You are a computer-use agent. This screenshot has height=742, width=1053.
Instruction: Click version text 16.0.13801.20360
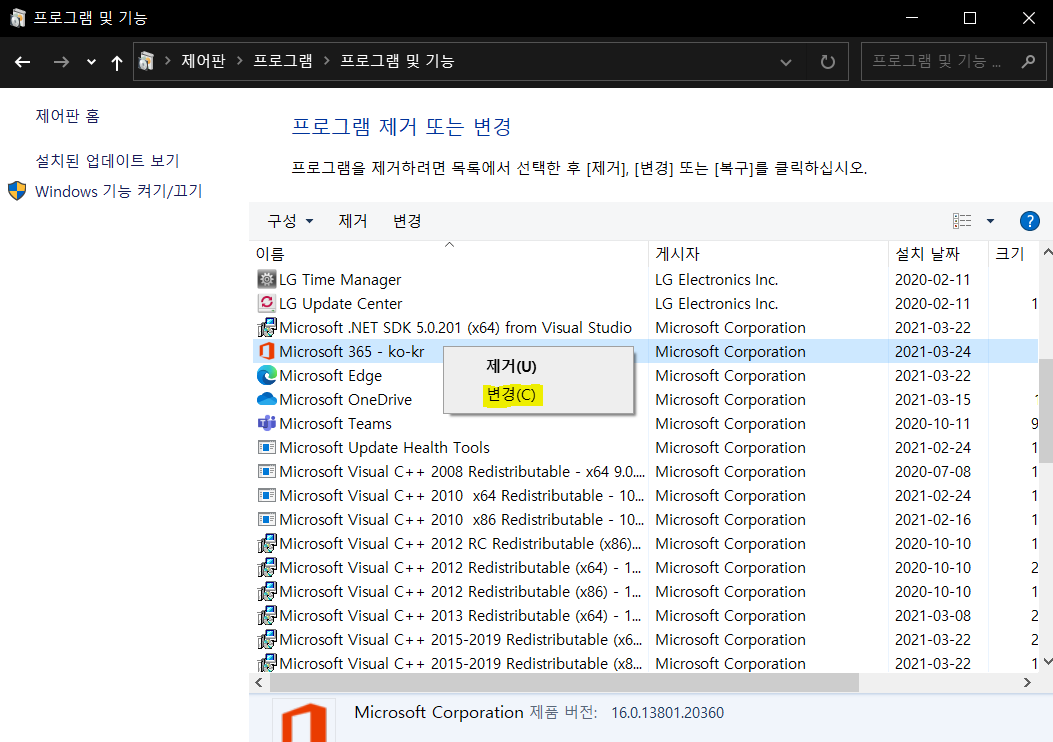(x=668, y=712)
